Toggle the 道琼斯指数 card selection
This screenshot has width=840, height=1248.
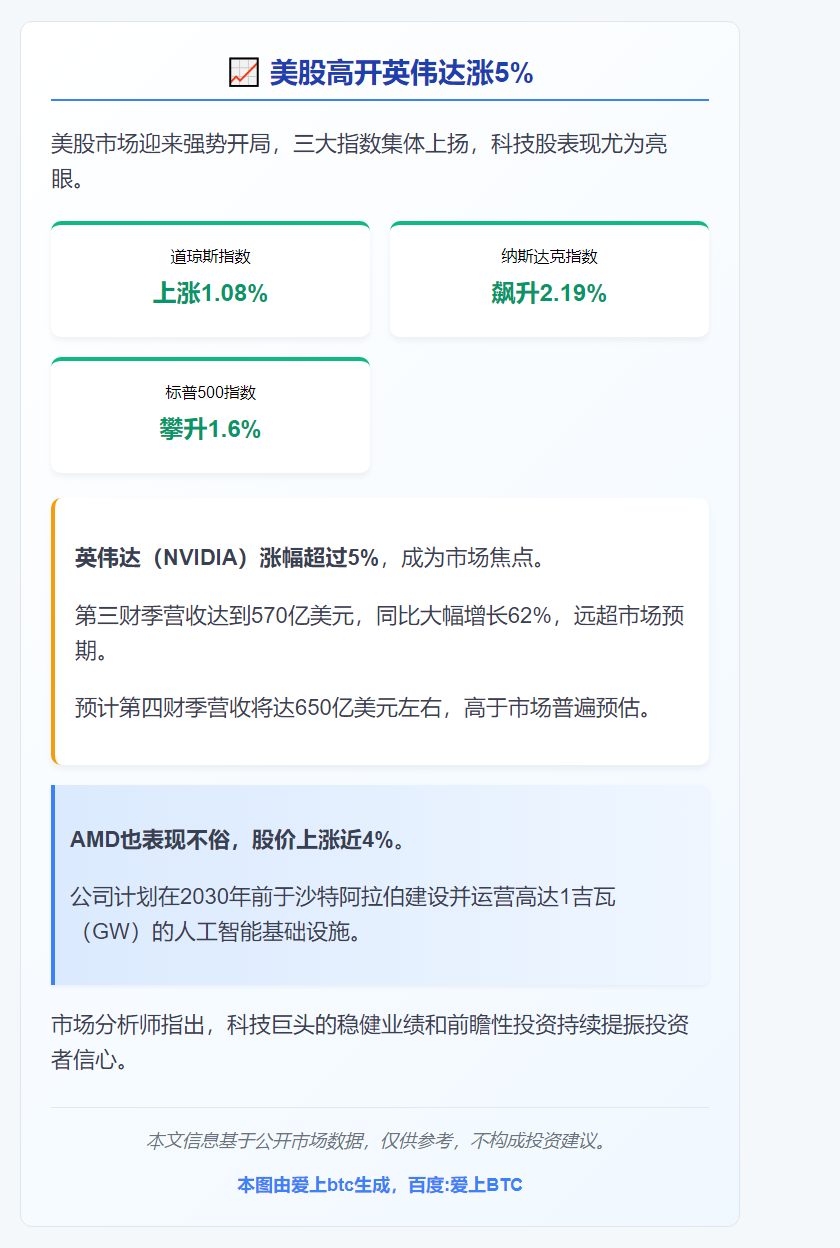[210, 279]
